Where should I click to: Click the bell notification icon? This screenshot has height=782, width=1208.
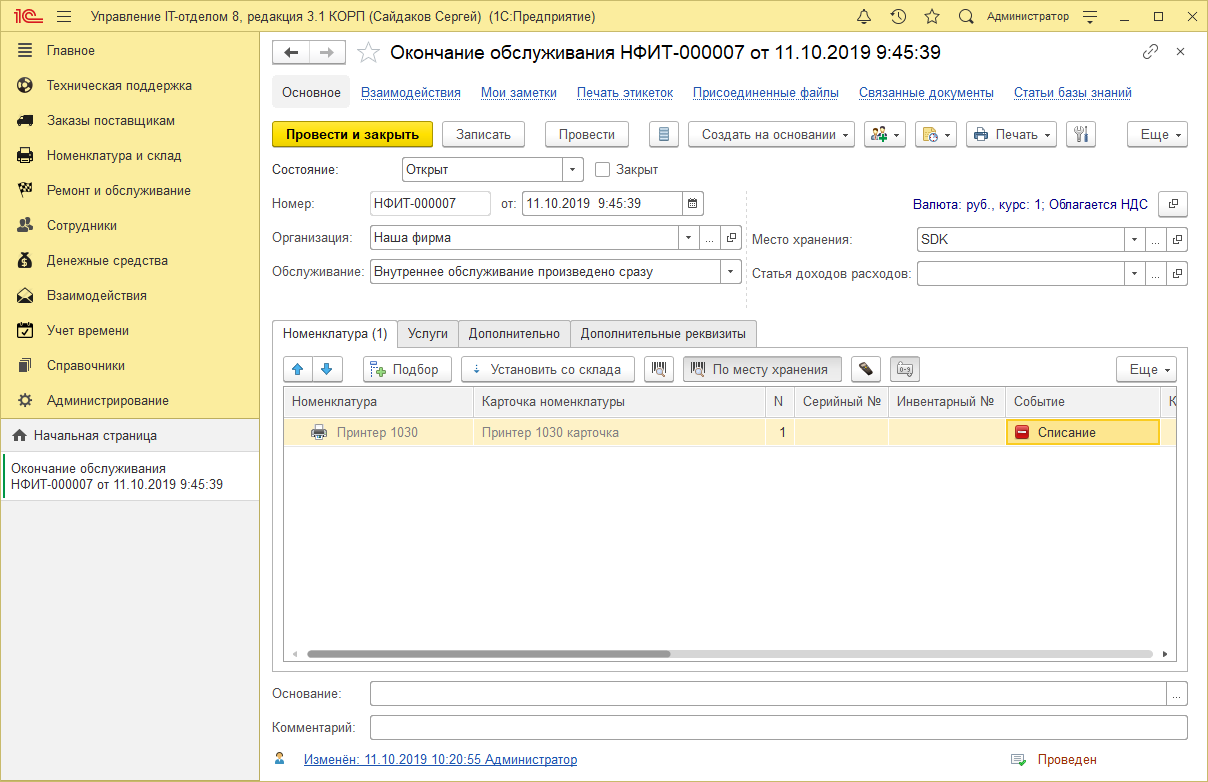[864, 15]
